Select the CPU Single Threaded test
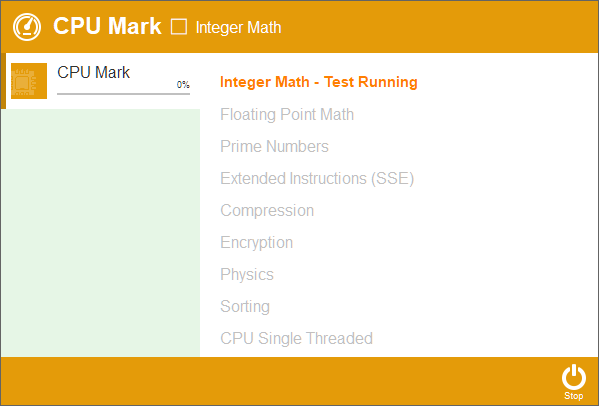599x406 pixels. [296, 338]
